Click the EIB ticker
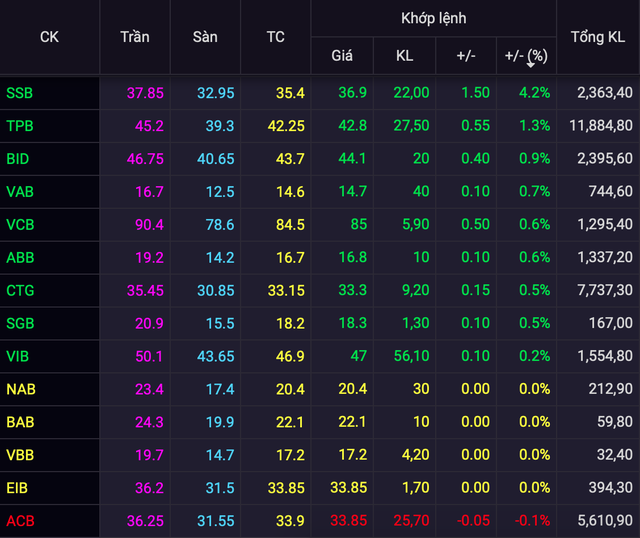The height and width of the screenshot is (538, 640). tap(18, 488)
